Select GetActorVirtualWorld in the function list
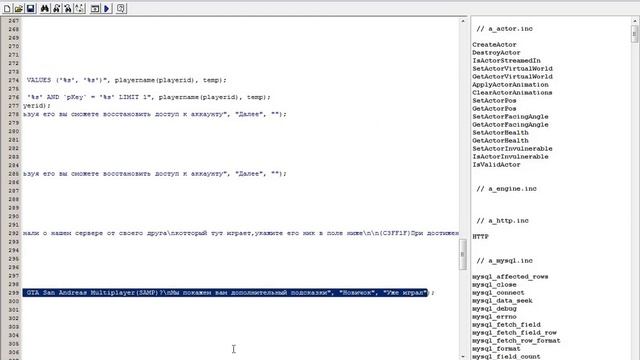This screenshot has width=640, height=360. point(512,76)
